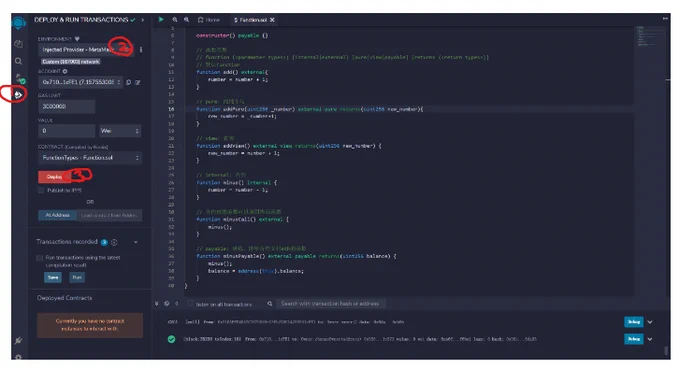Screen dimensions: 680x369
Task: Close the Function.sol editor tab
Action: (272, 20)
